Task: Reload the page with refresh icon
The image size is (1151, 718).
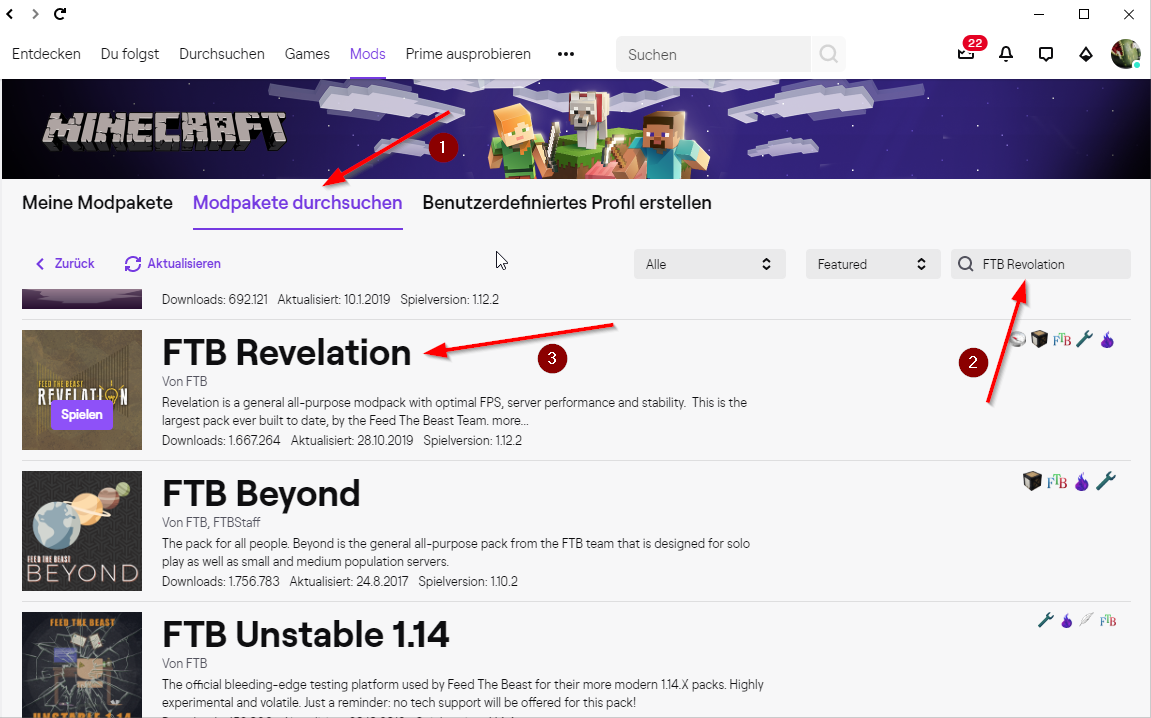Action: [x=60, y=13]
